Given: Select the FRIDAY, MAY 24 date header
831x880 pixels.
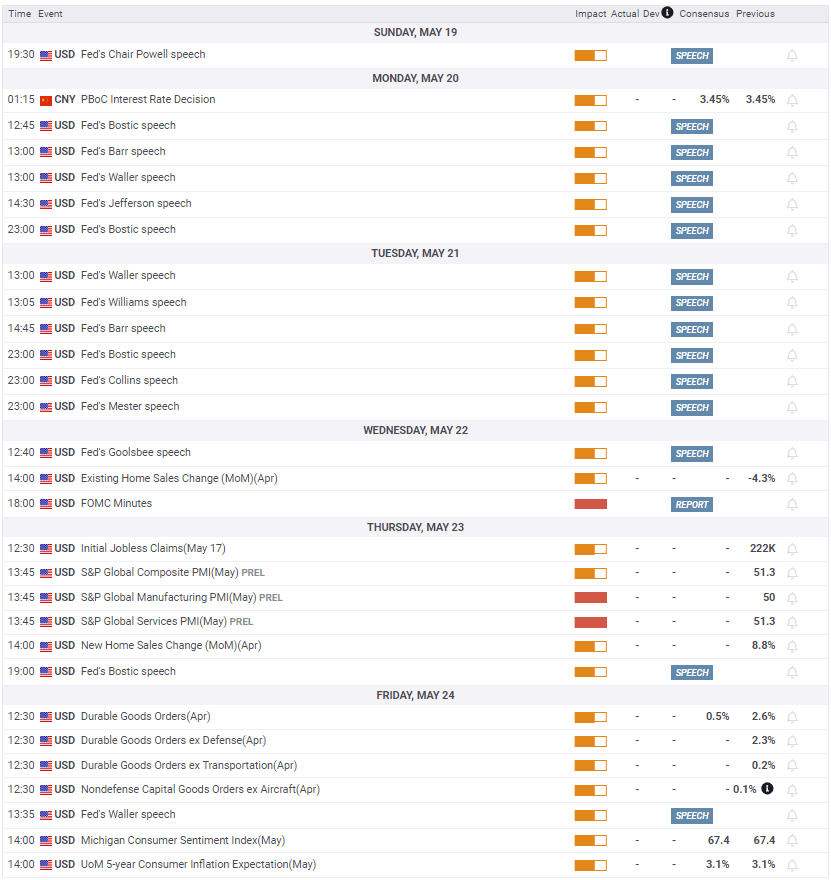Looking at the screenshot, I should point(415,695).
